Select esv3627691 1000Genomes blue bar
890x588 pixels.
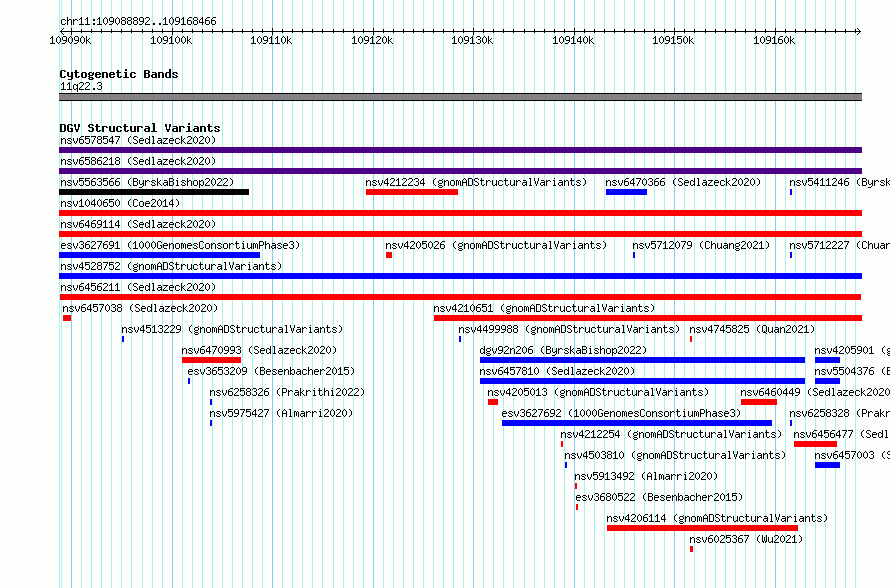coord(159,255)
